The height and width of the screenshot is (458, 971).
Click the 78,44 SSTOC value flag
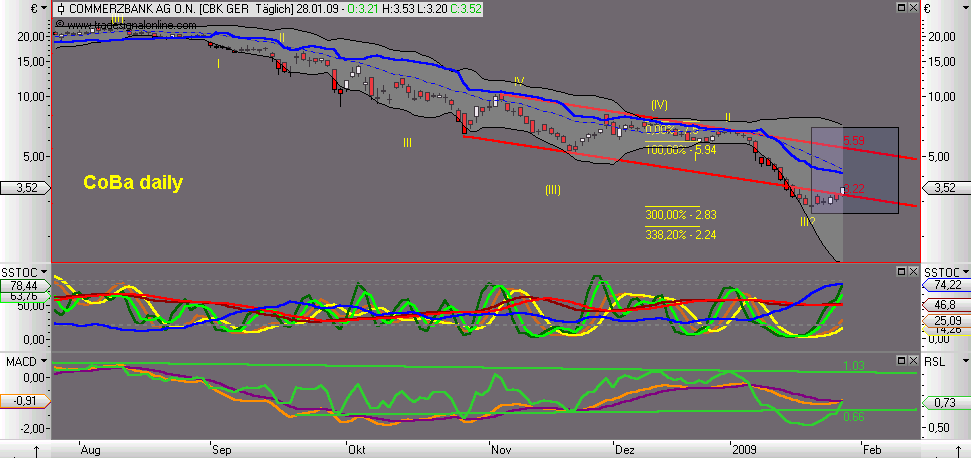[24, 285]
